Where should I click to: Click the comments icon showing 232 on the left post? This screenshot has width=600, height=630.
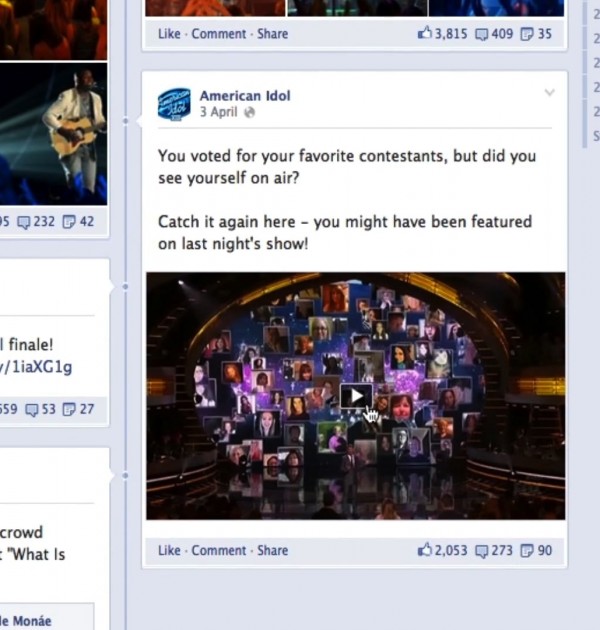tap(24, 222)
